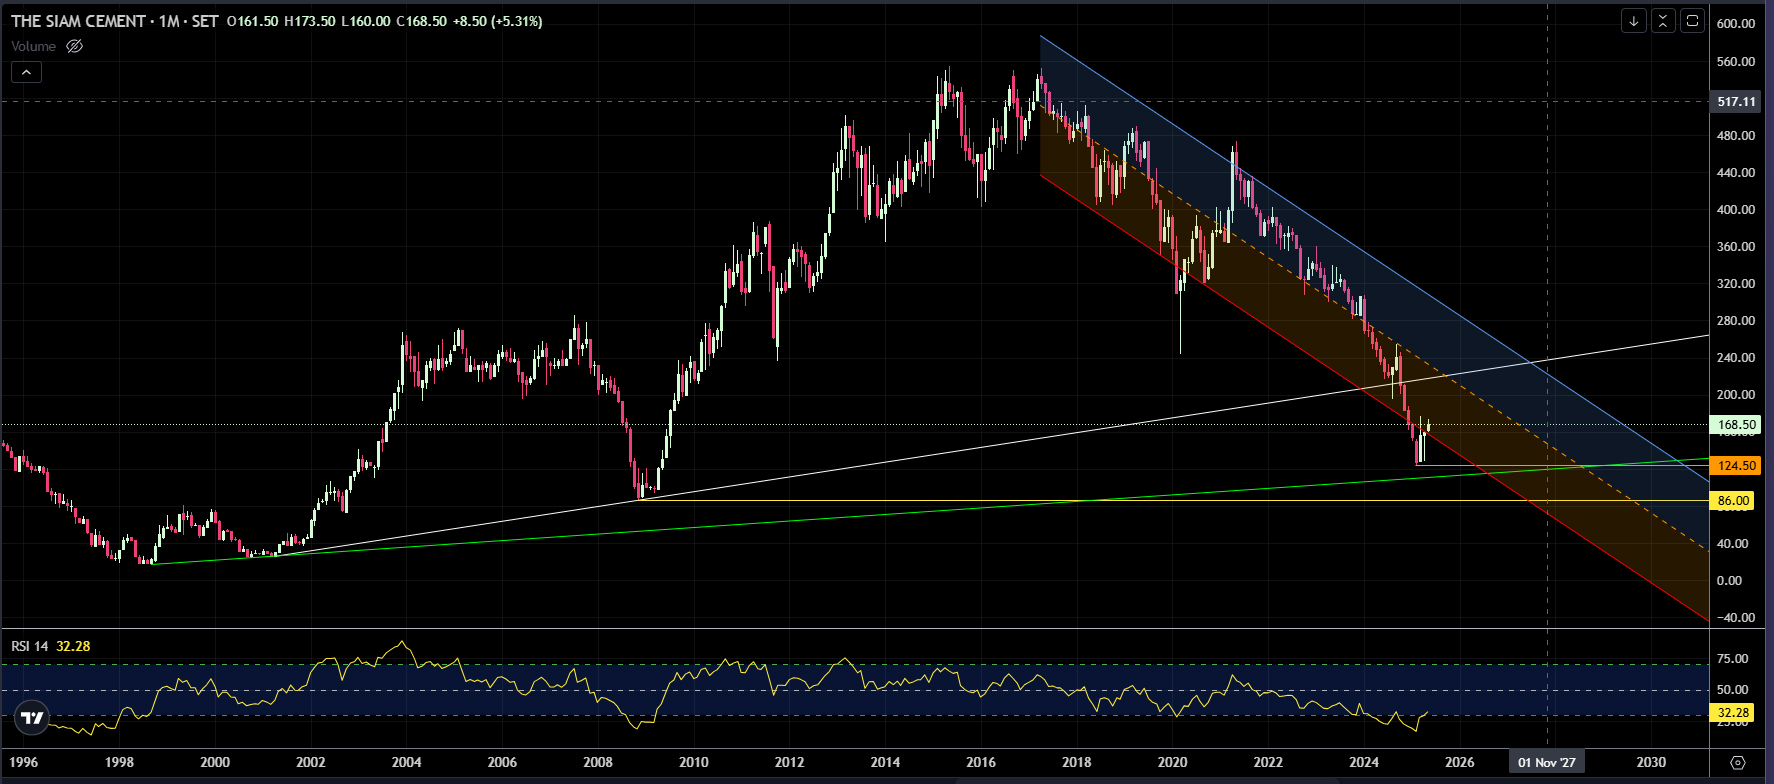This screenshot has width=1774, height=784.
Task: Click the move pane down arrow button
Action: coord(1634,20)
